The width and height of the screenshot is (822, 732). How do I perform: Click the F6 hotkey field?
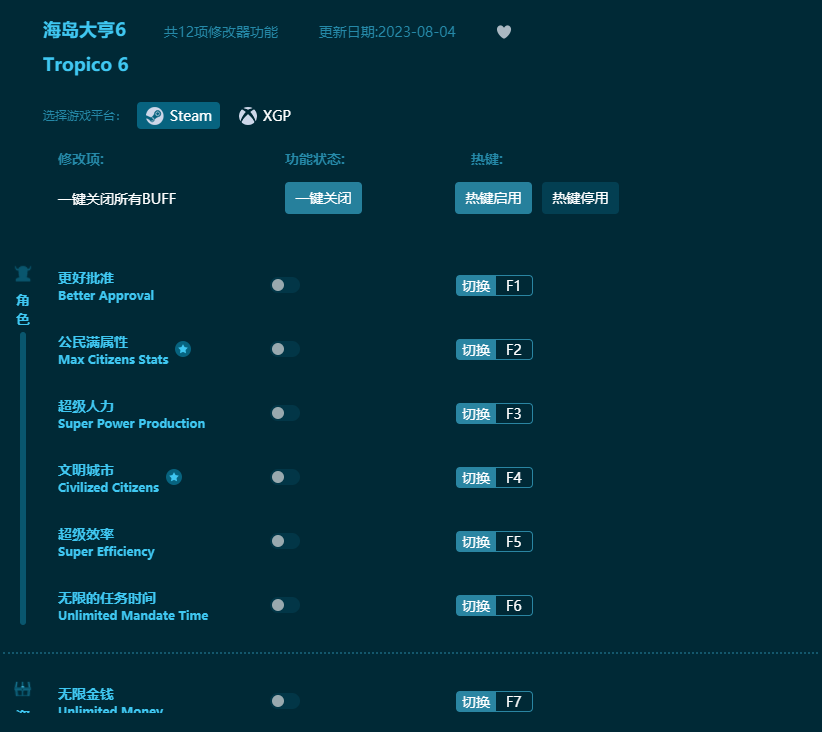pos(514,606)
